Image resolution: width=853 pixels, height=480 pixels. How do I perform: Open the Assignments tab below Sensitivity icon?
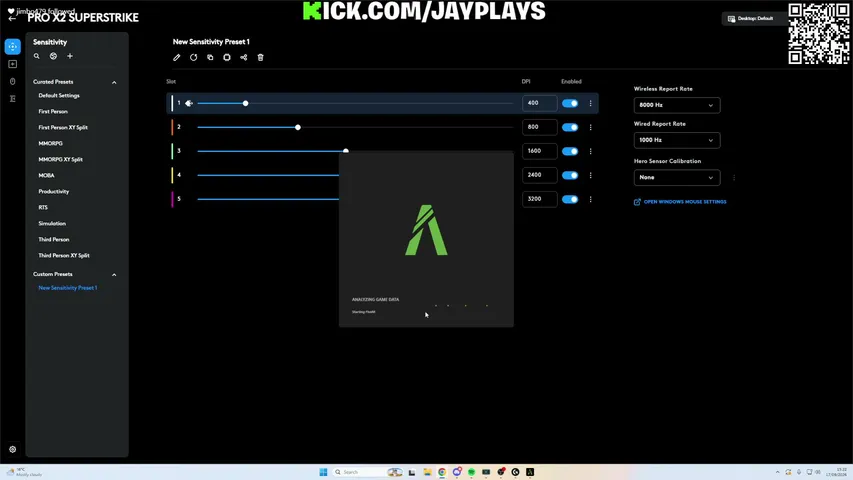[13, 64]
